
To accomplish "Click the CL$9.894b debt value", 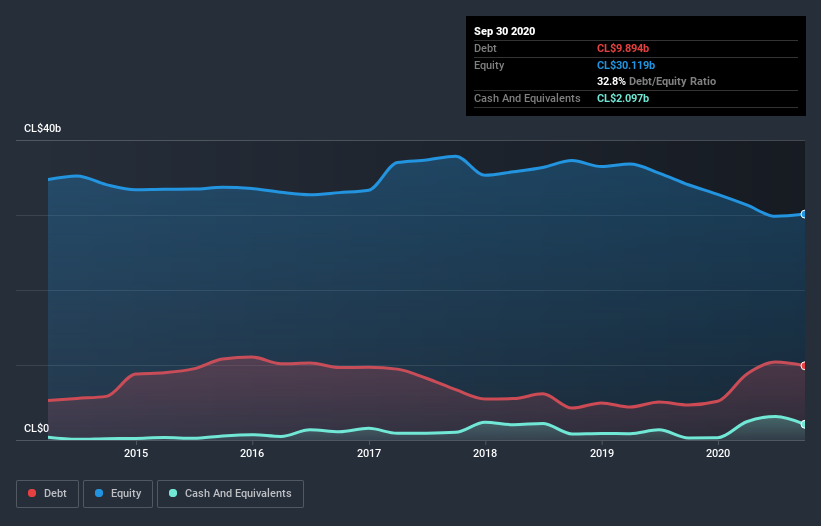I will coord(623,48).
